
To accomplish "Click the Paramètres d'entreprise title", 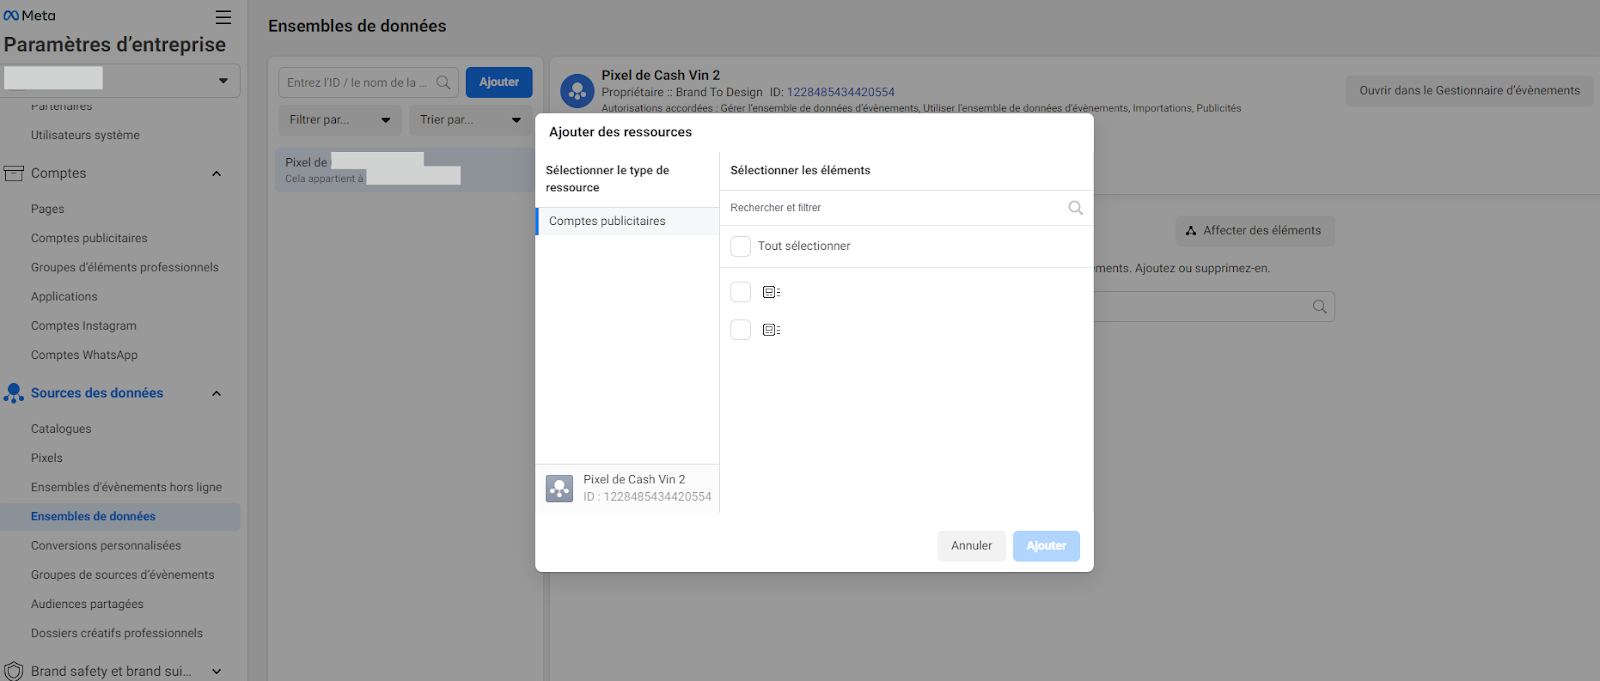I will point(115,44).
